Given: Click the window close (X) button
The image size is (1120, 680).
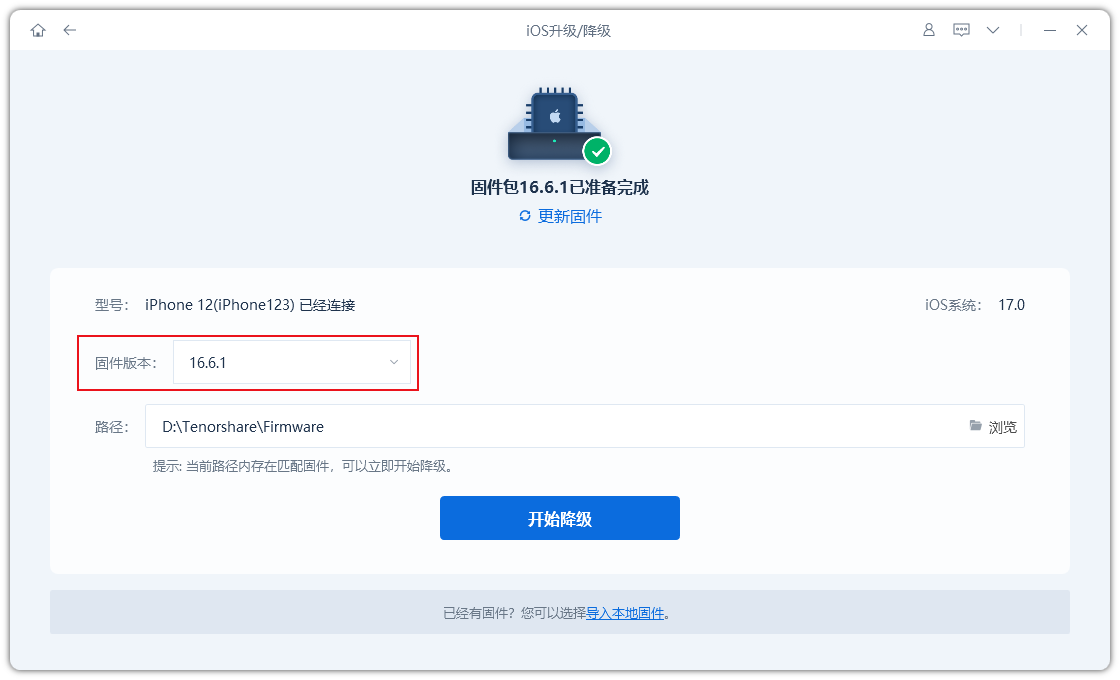Looking at the screenshot, I should point(1082,30).
